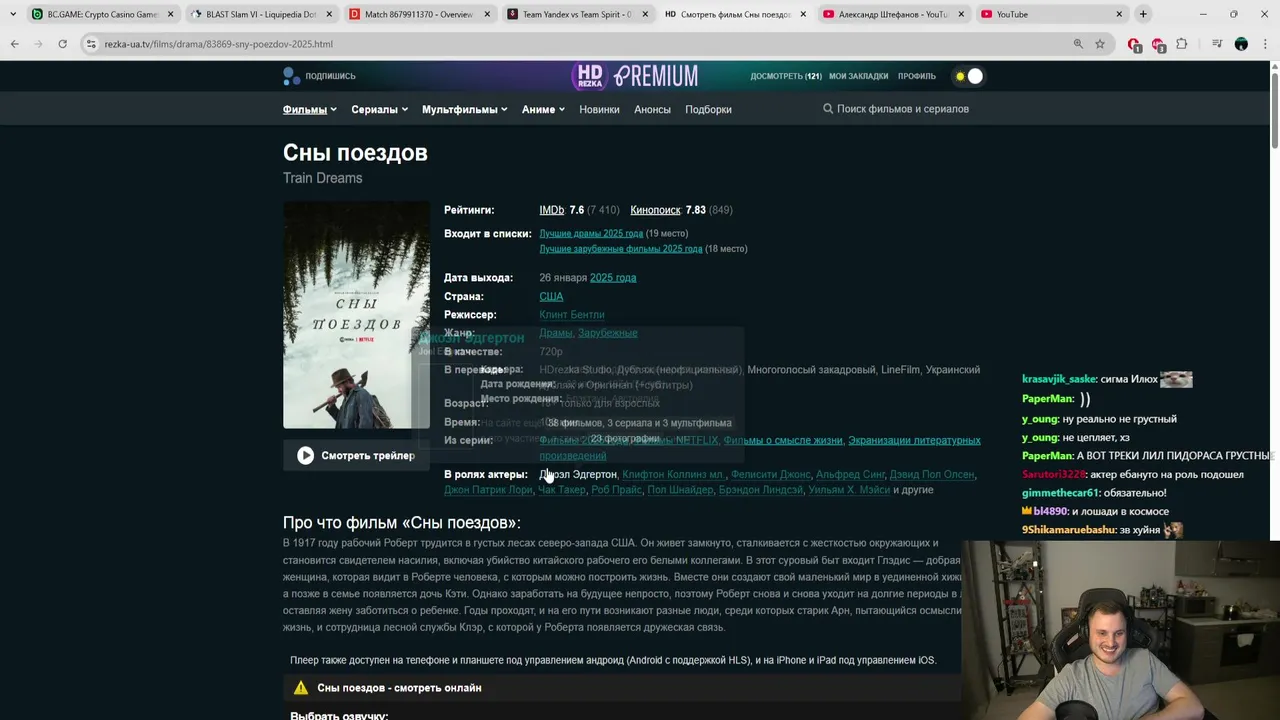Open the ПРОФИЛЬ page
This screenshot has width=1280, height=720.
point(917,76)
